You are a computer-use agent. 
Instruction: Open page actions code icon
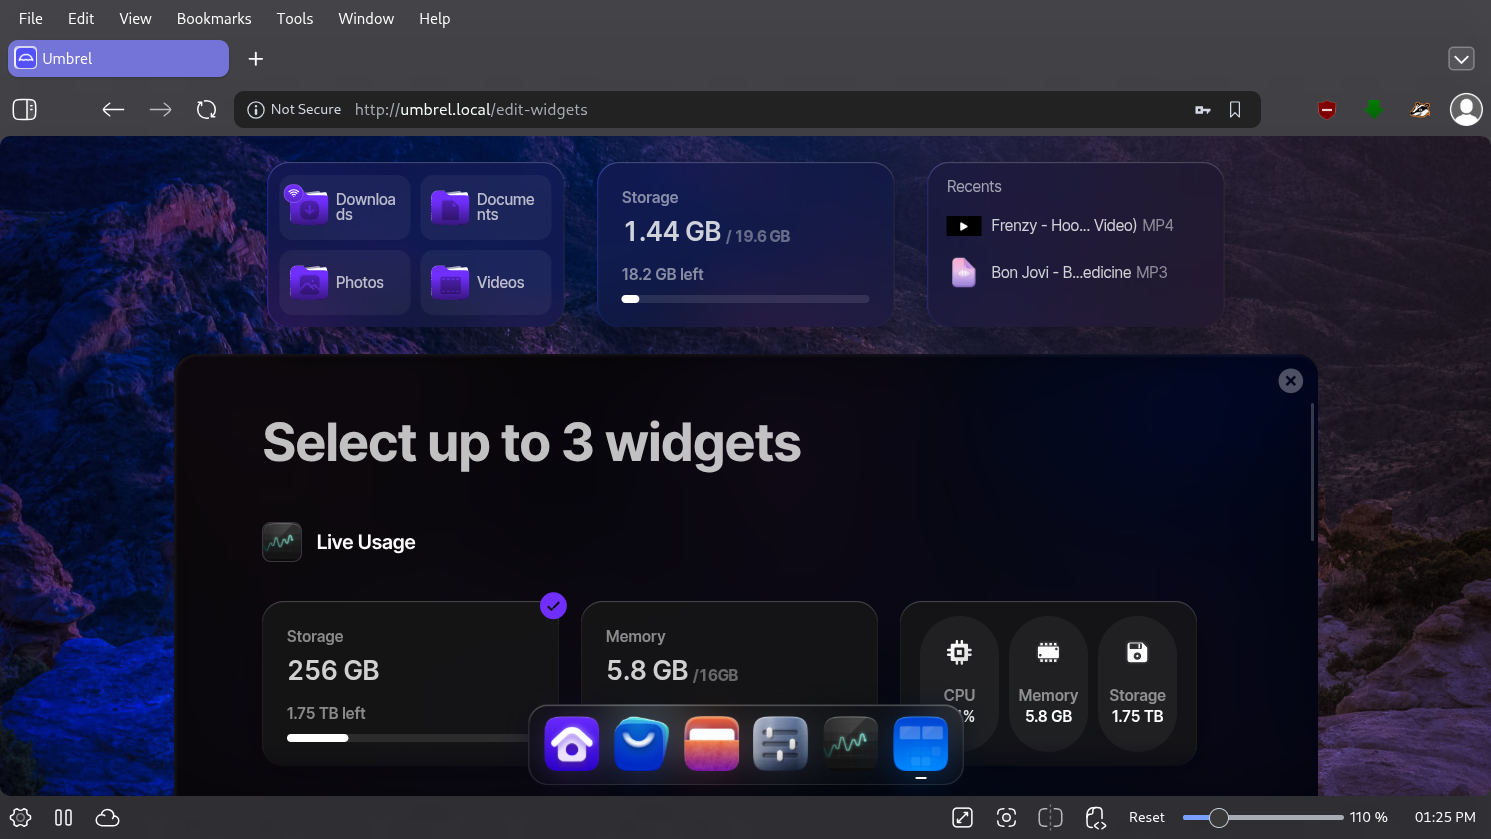pos(1096,818)
